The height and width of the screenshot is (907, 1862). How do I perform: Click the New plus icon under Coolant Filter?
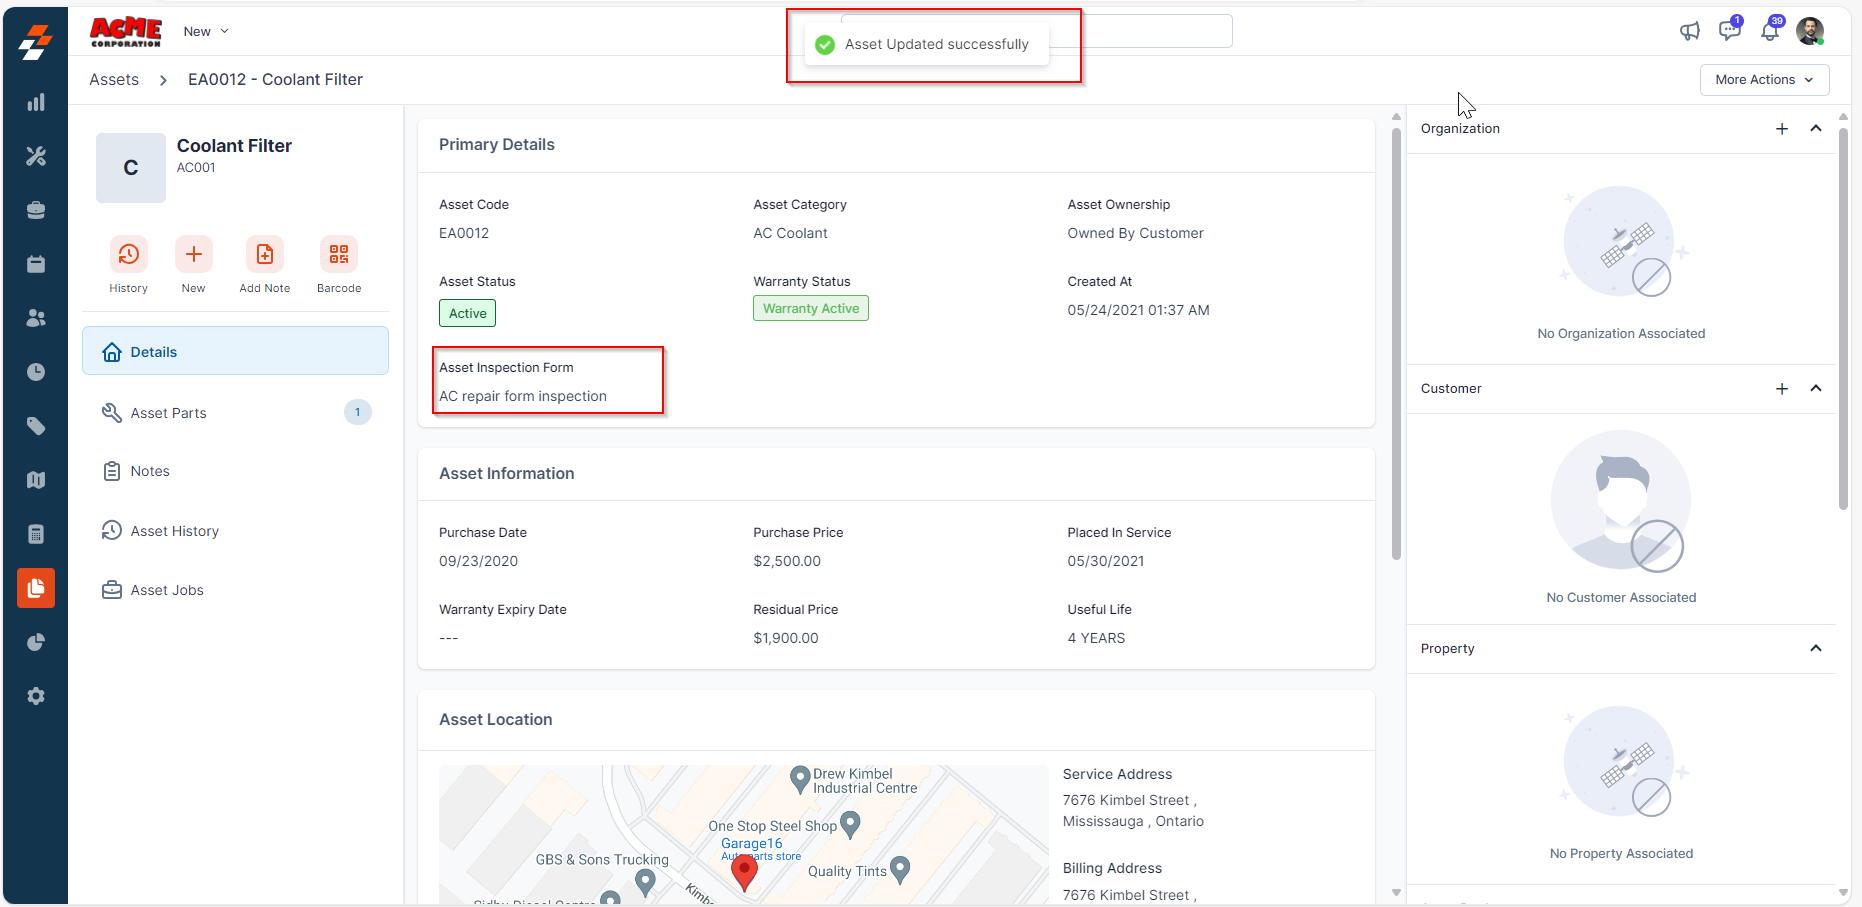pos(193,255)
